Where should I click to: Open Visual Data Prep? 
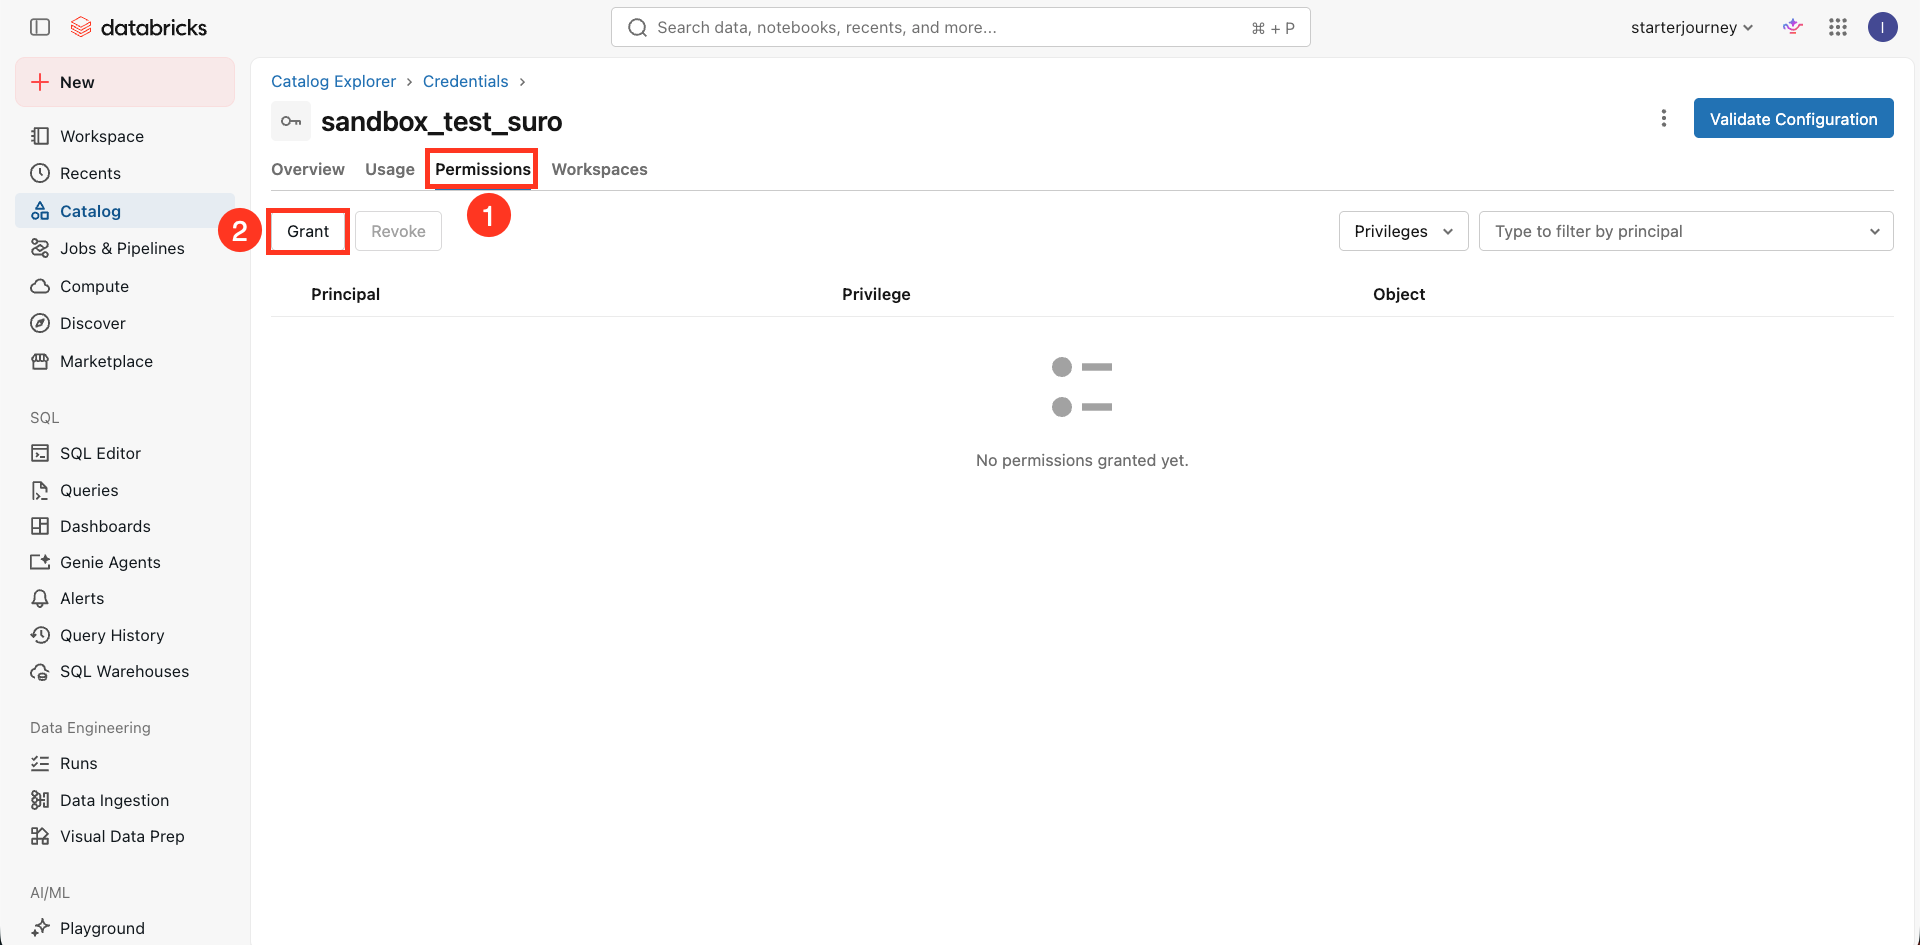point(125,836)
